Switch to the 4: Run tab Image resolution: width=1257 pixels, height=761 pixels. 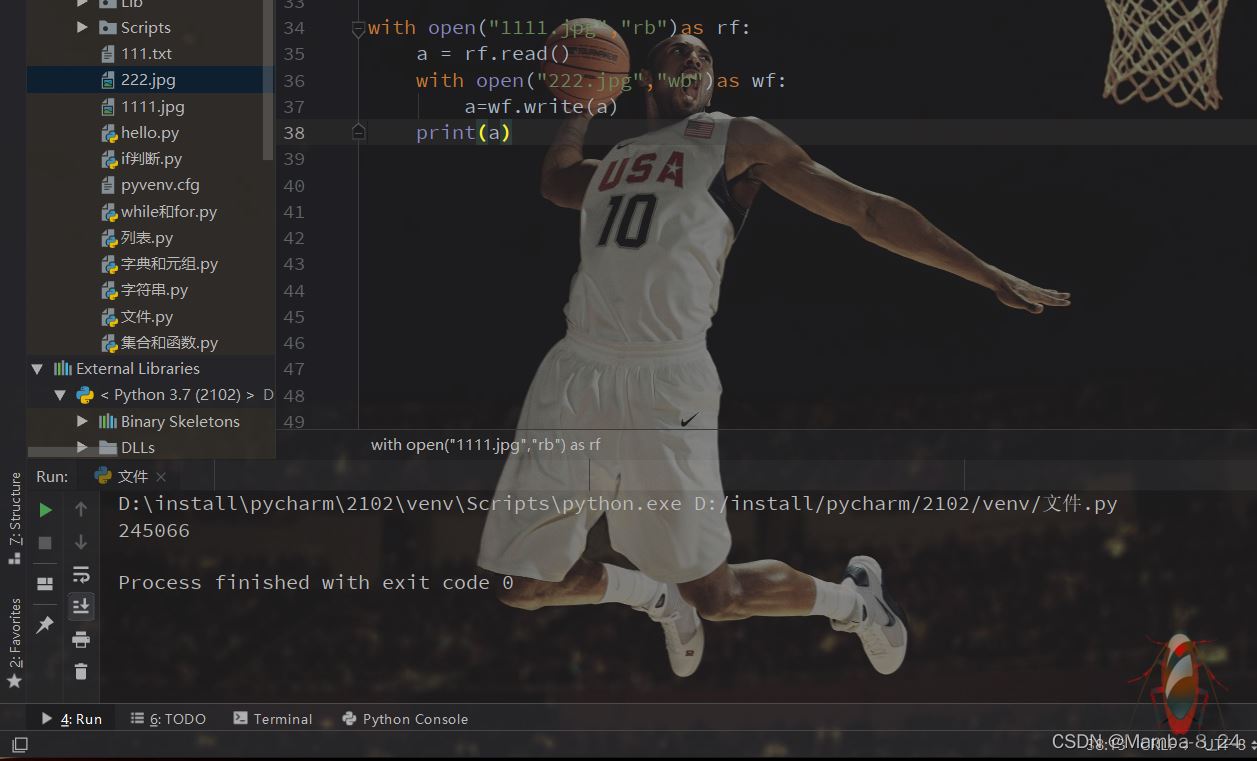point(71,718)
